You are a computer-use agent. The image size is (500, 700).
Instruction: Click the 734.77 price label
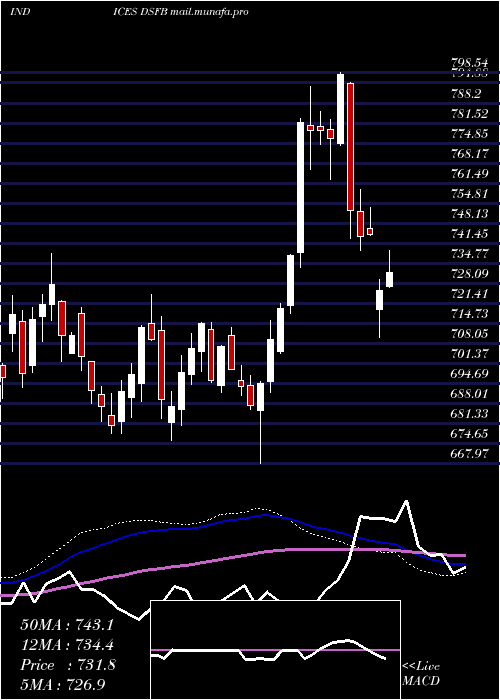469,254
